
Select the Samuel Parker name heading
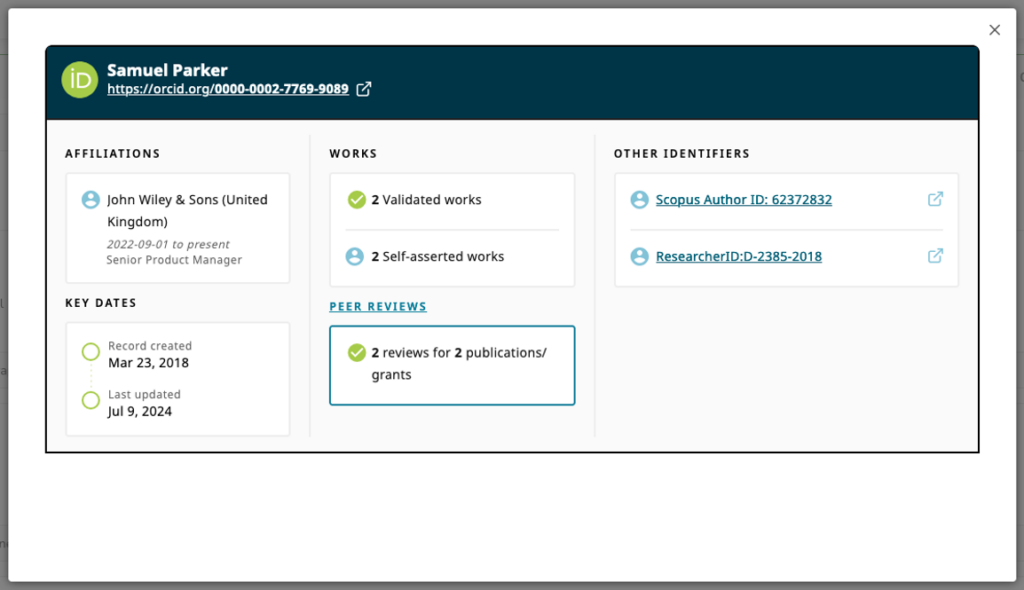click(x=167, y=70)
